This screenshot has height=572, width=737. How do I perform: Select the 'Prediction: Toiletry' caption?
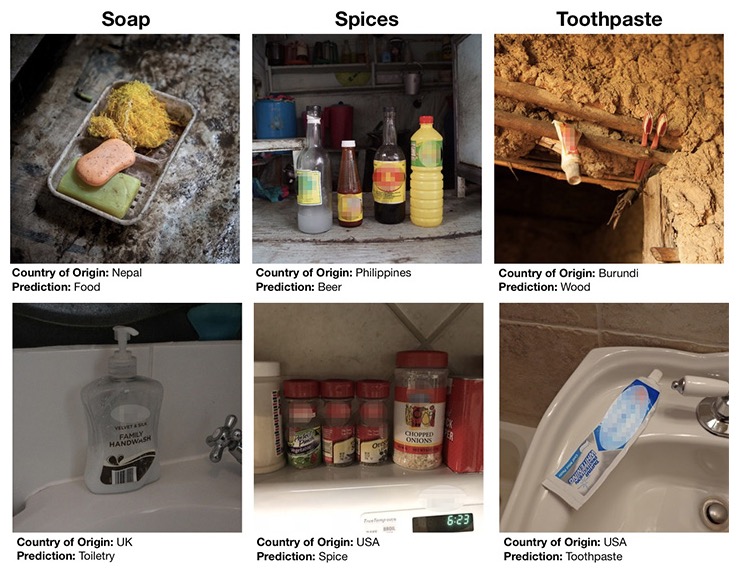(66, 556)
